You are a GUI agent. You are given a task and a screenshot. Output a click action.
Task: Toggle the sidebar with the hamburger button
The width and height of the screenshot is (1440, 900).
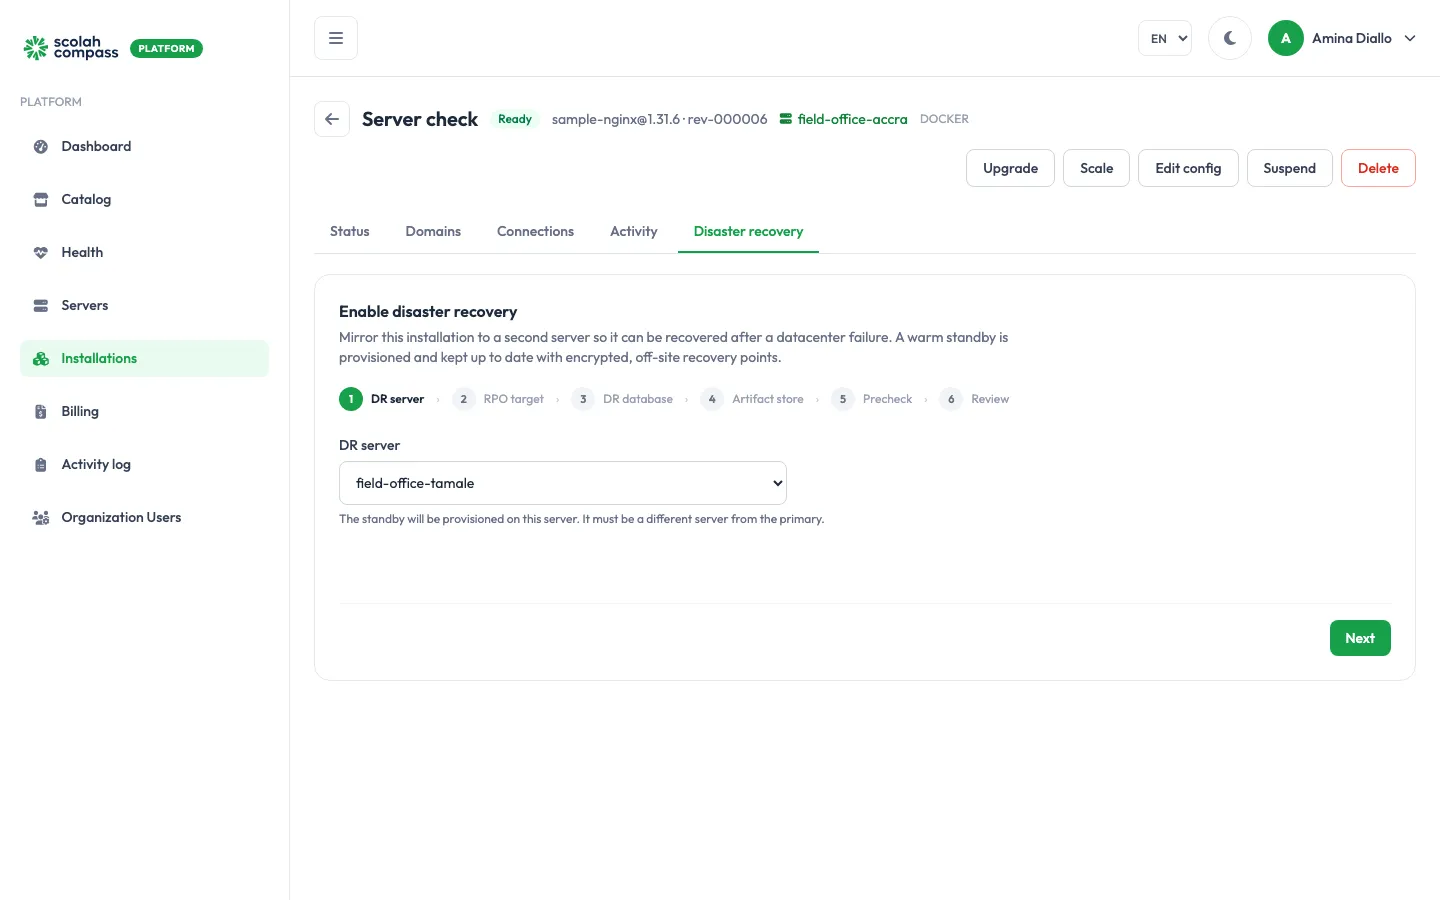[x=336, y=38]
